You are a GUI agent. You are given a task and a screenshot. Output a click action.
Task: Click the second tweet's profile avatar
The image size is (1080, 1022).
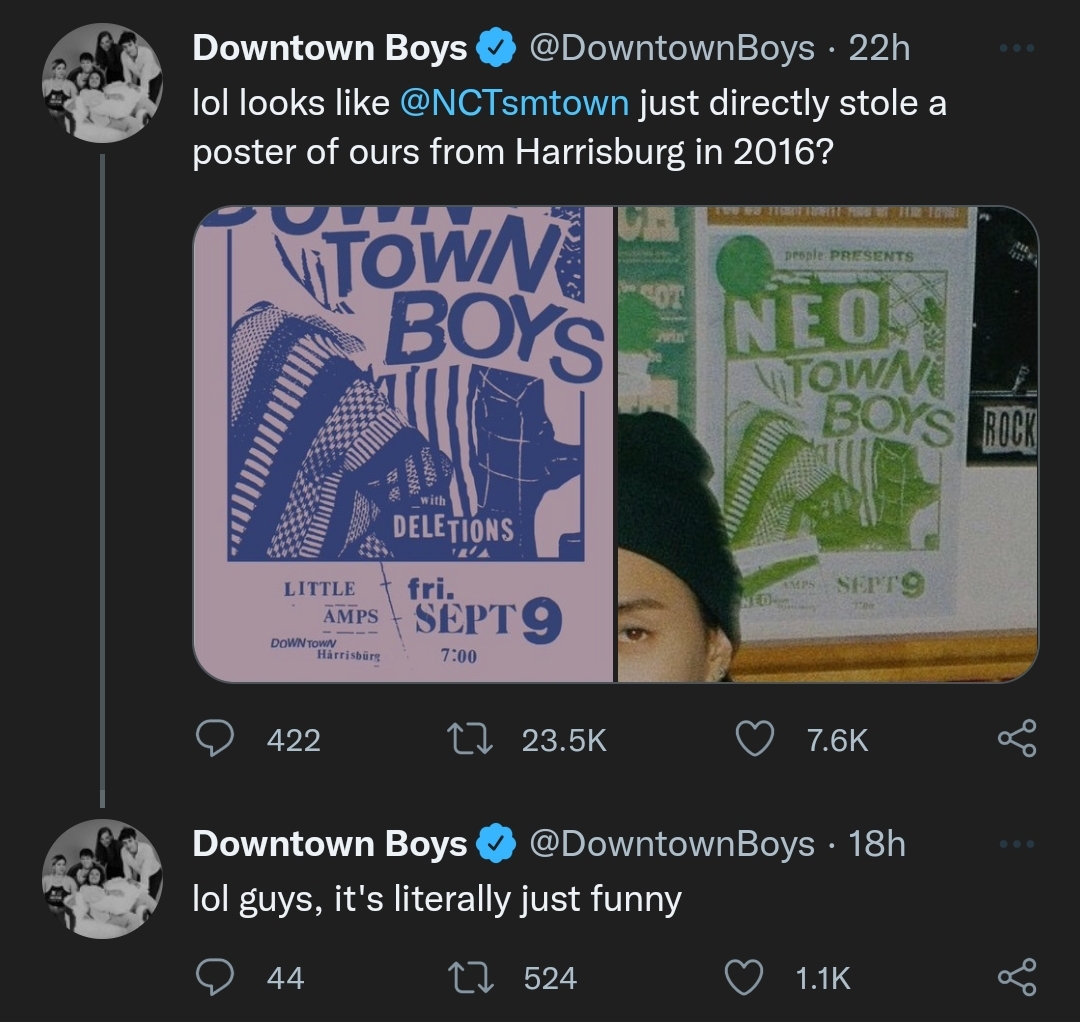click(102, 878)
